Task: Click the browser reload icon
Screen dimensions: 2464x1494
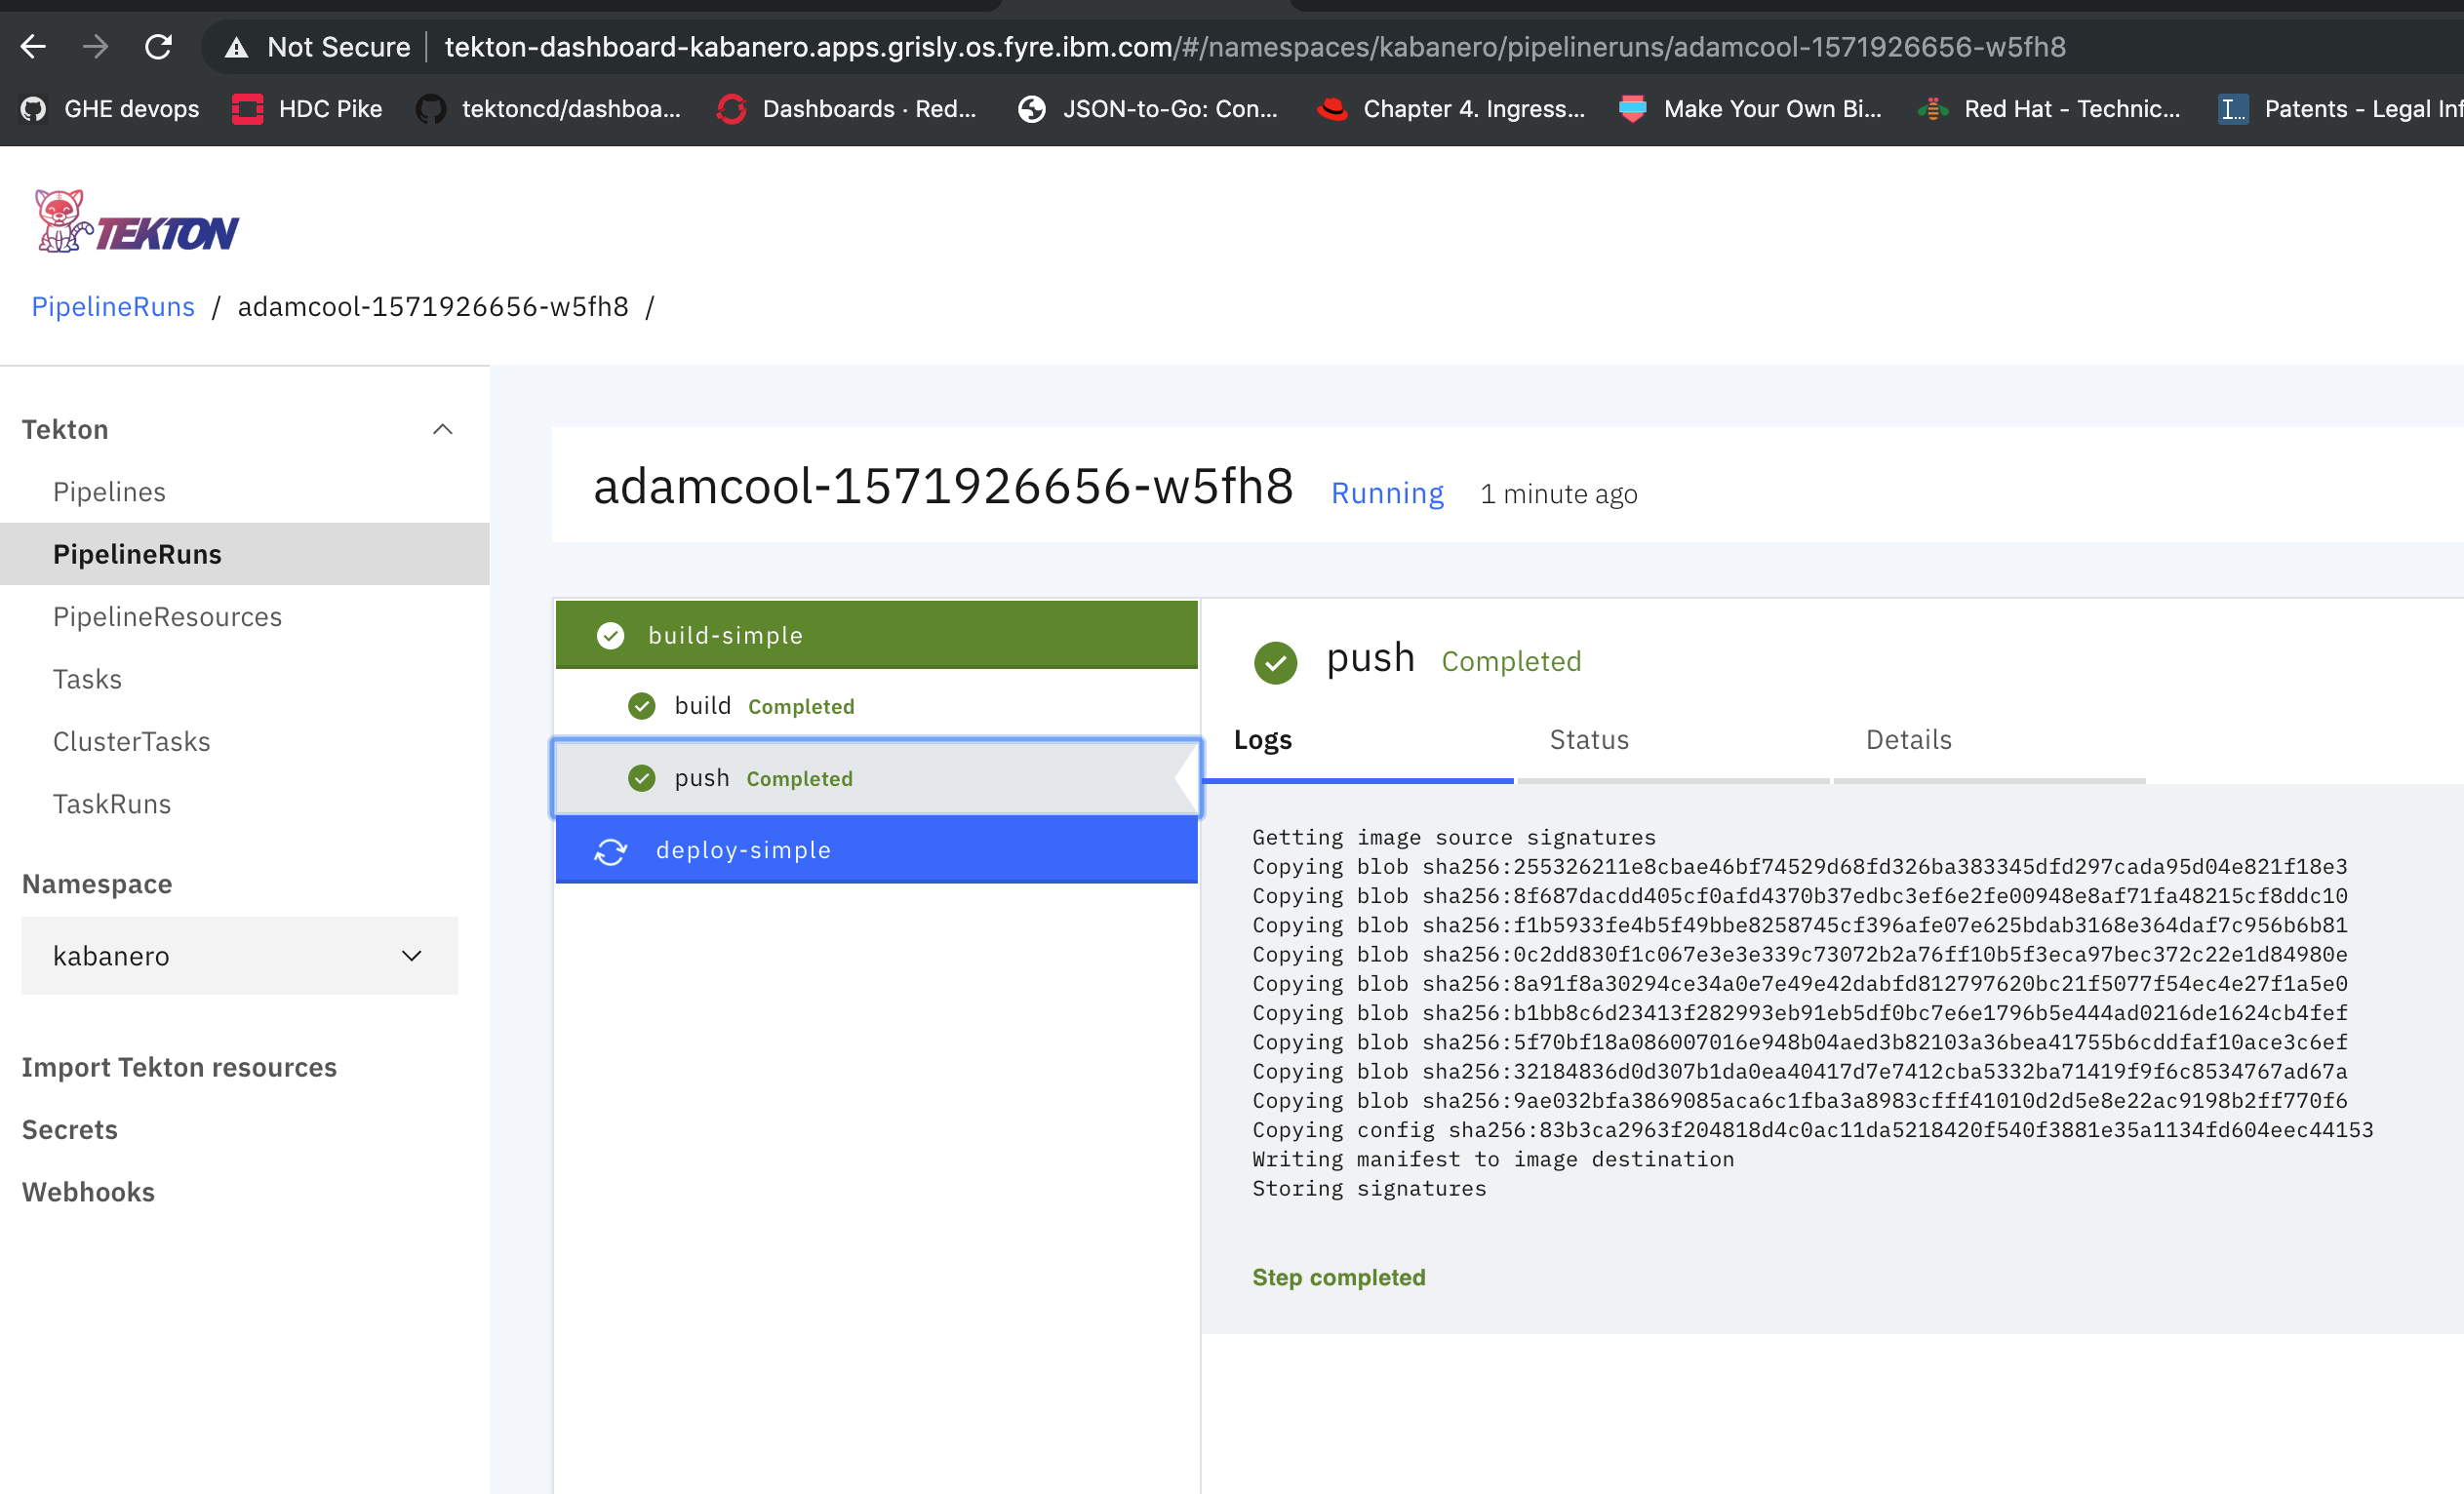Action: [158, 47]
